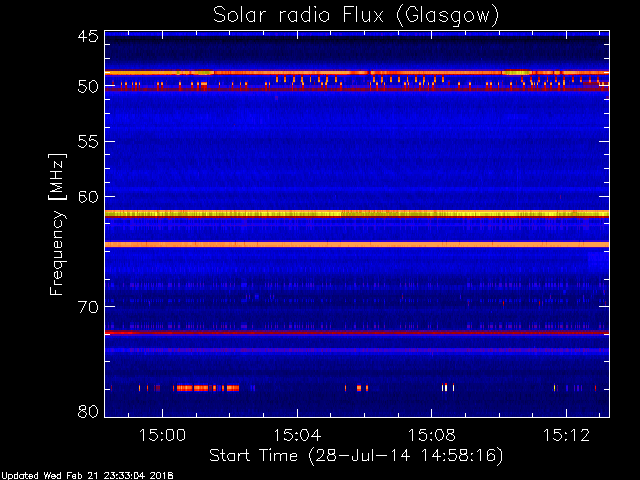
Task: Click the 45 frequency tick label
Action: pyautogui.click(x=88, y=36)
